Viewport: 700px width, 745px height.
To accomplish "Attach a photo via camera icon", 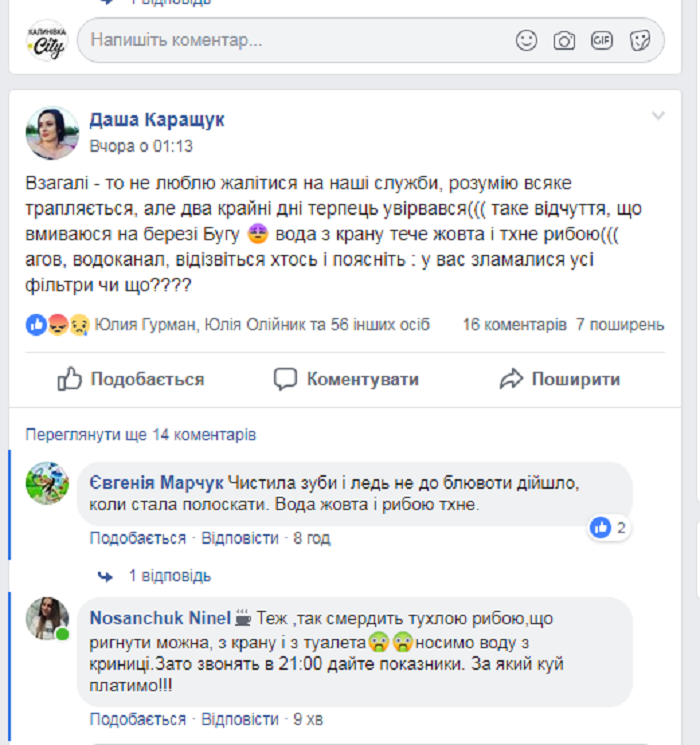I will [x=564, y=40].
